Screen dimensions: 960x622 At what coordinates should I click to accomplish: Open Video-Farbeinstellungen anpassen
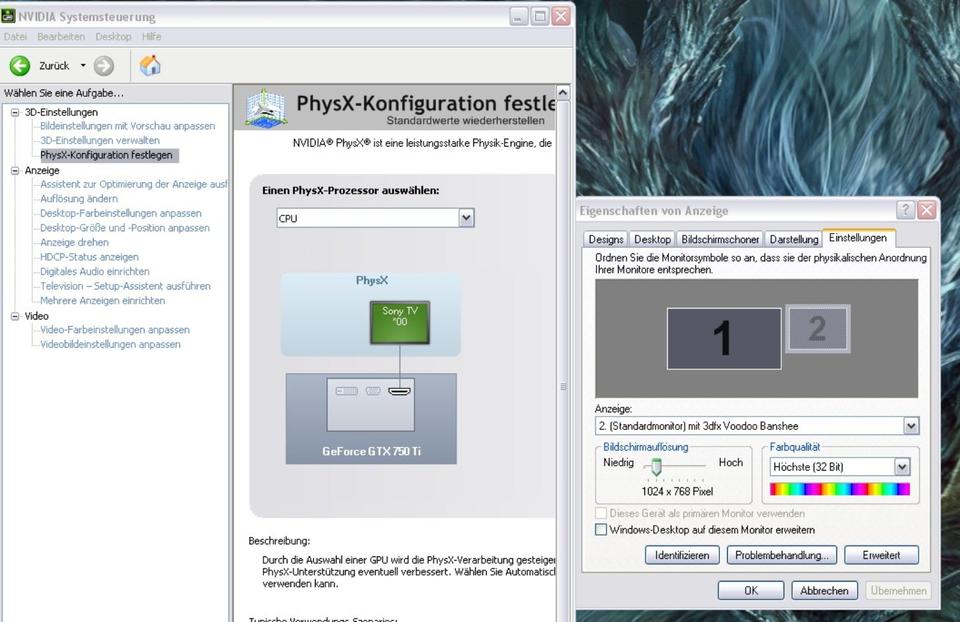(x=115, y=330)
